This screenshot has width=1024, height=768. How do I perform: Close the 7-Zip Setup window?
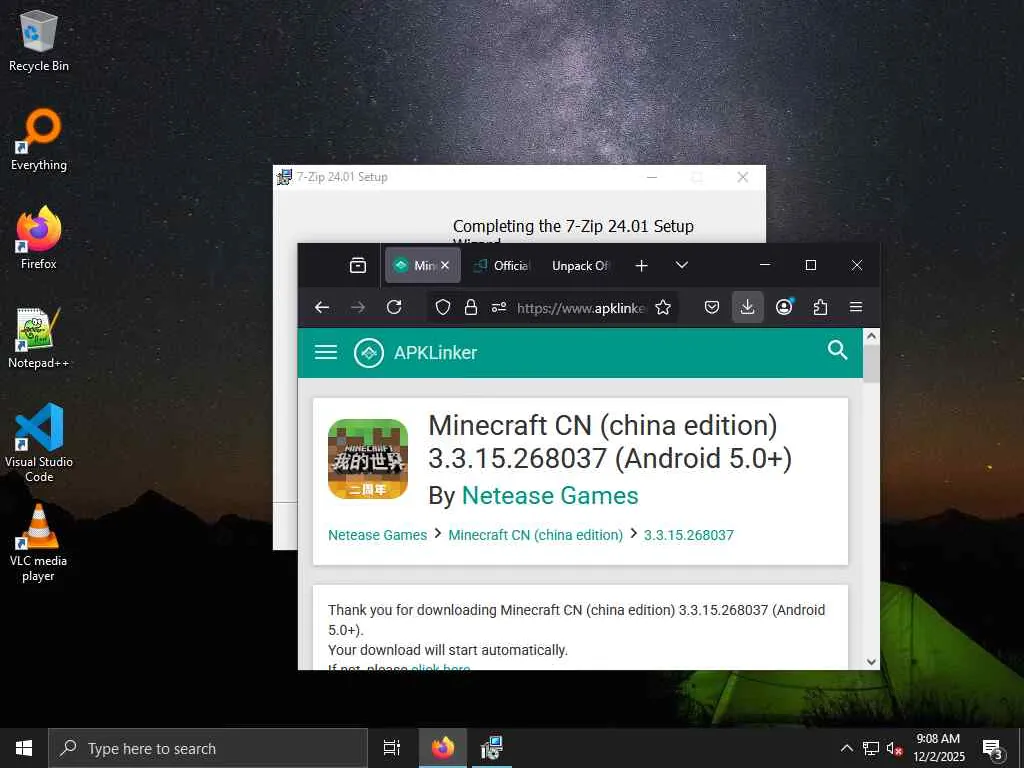[743, 177]
